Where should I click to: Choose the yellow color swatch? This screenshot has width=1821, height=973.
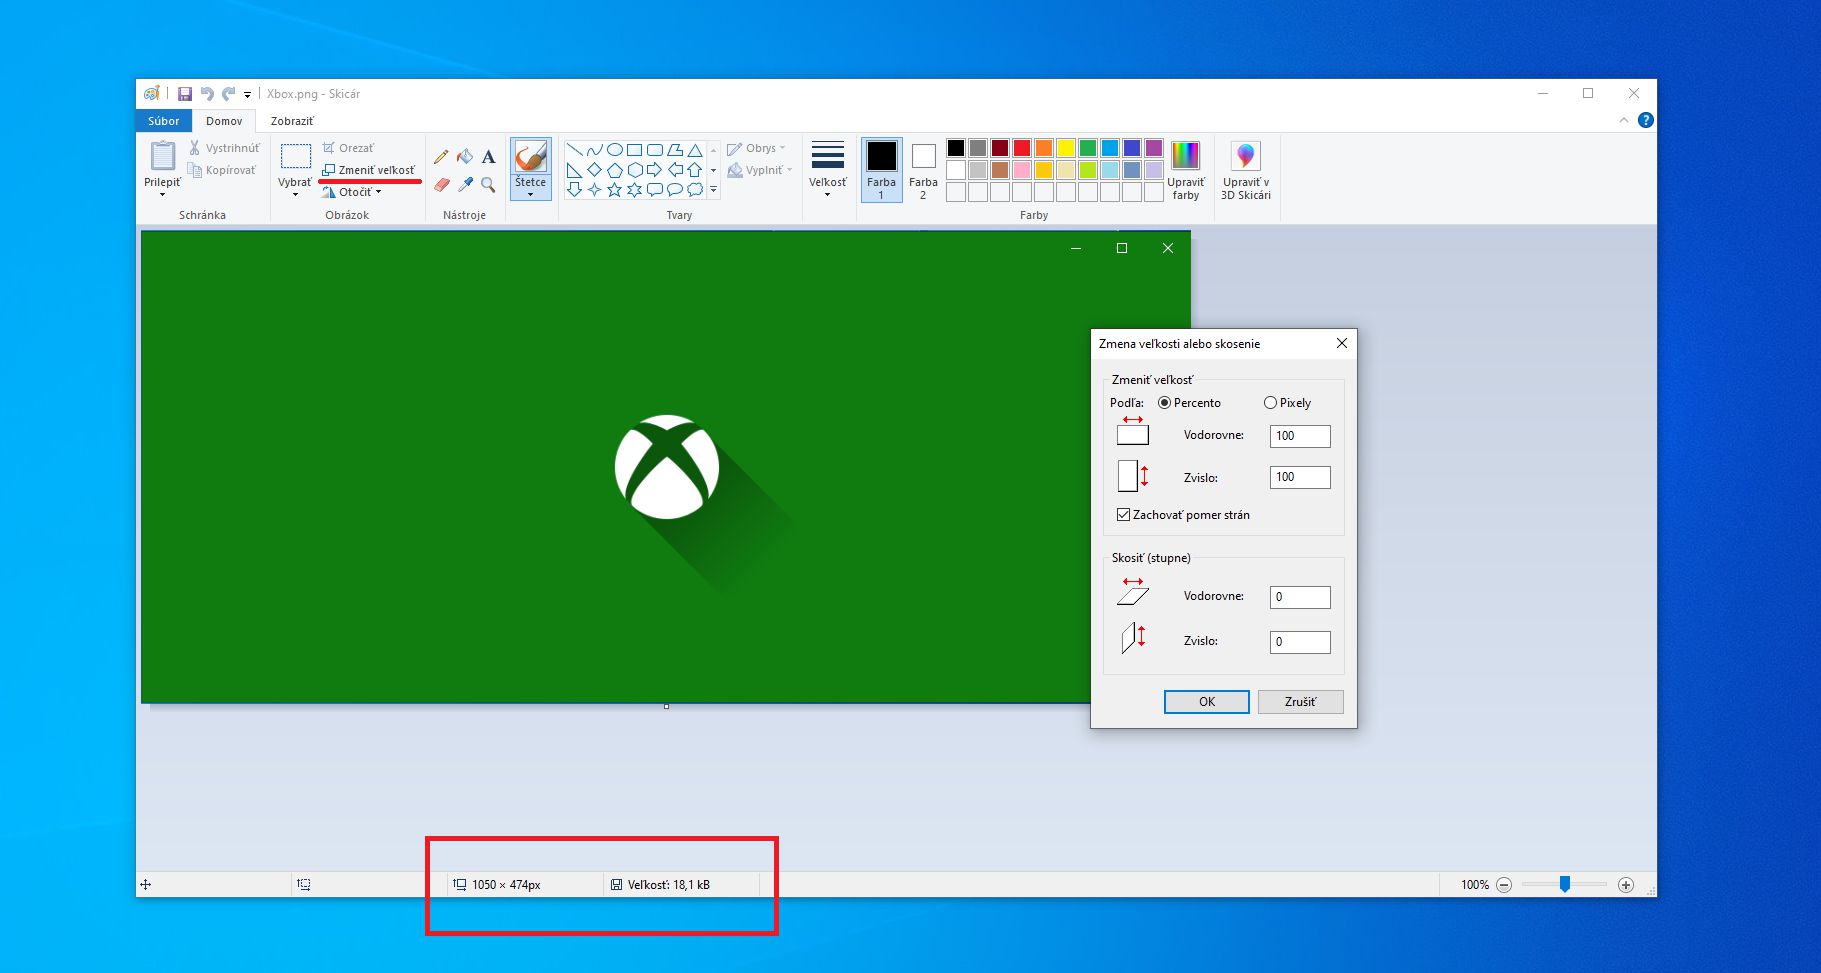tap(1066, 148)
